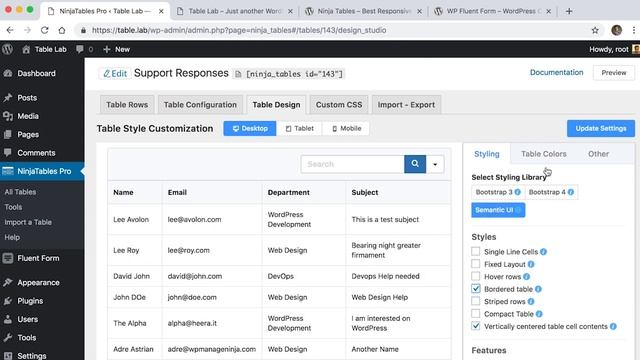Reload the current page

point(44,30)
